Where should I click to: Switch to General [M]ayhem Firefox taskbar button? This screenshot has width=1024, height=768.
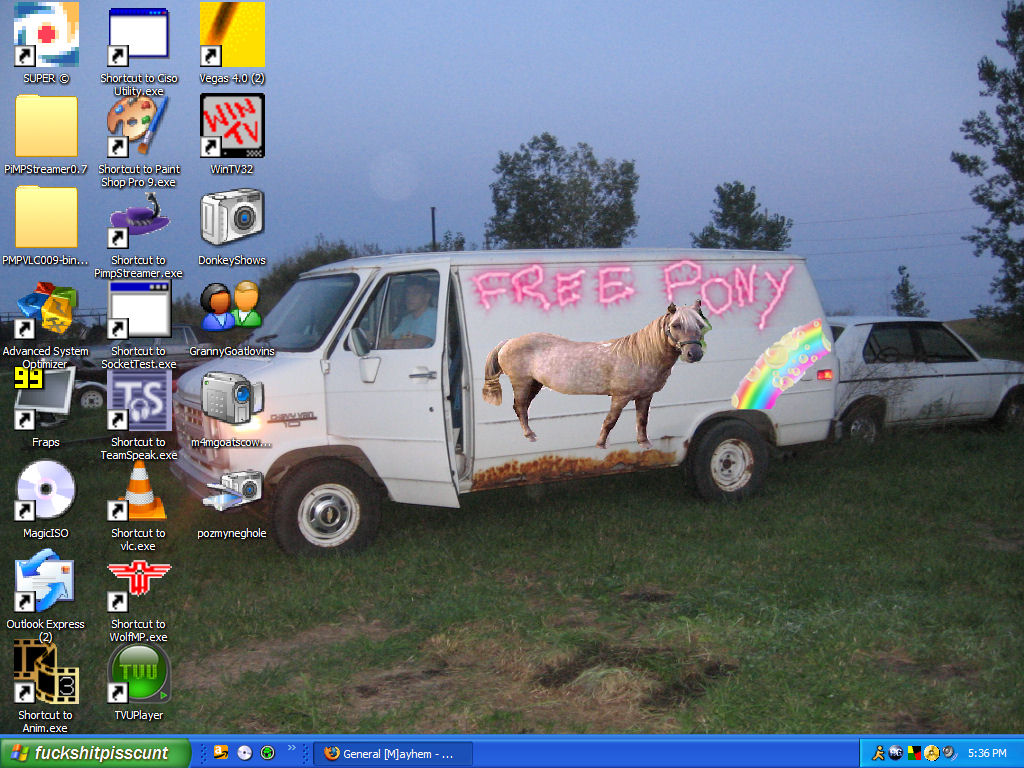[x=393, y=754]
